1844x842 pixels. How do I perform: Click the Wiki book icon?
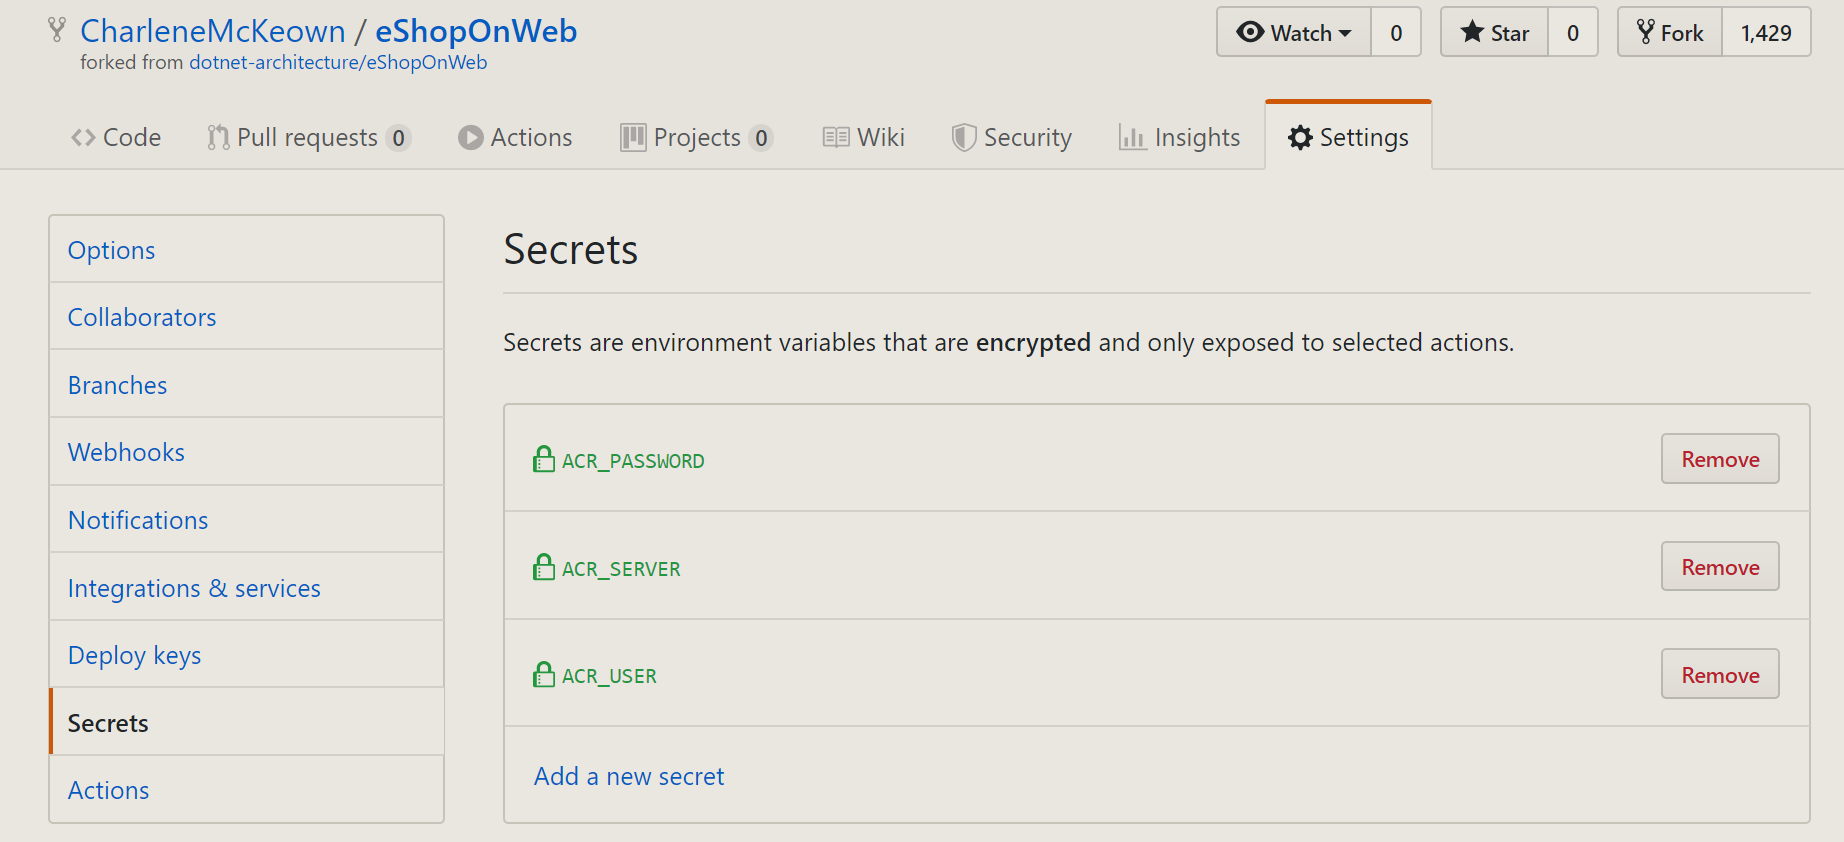836,137
